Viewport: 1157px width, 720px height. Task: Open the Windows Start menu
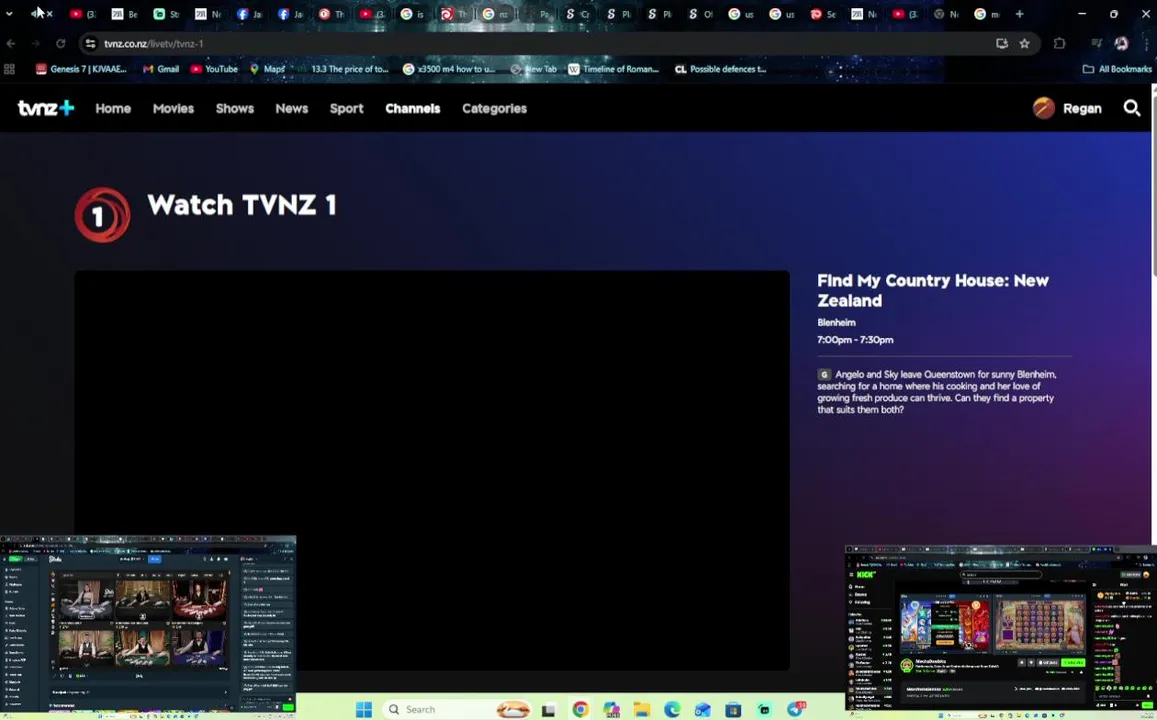(x=364, y=709)
